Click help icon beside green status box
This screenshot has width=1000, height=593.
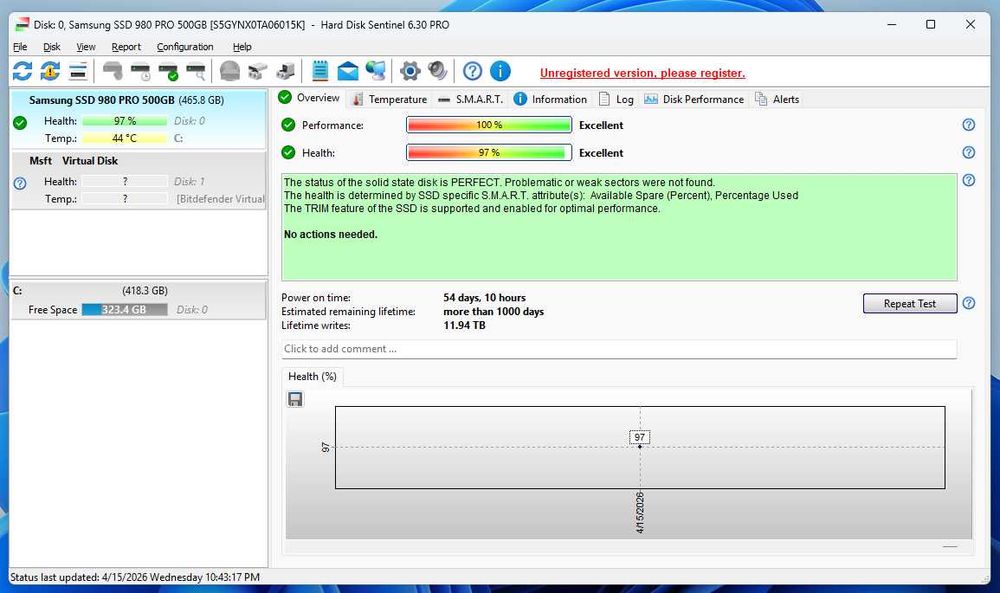969,180
